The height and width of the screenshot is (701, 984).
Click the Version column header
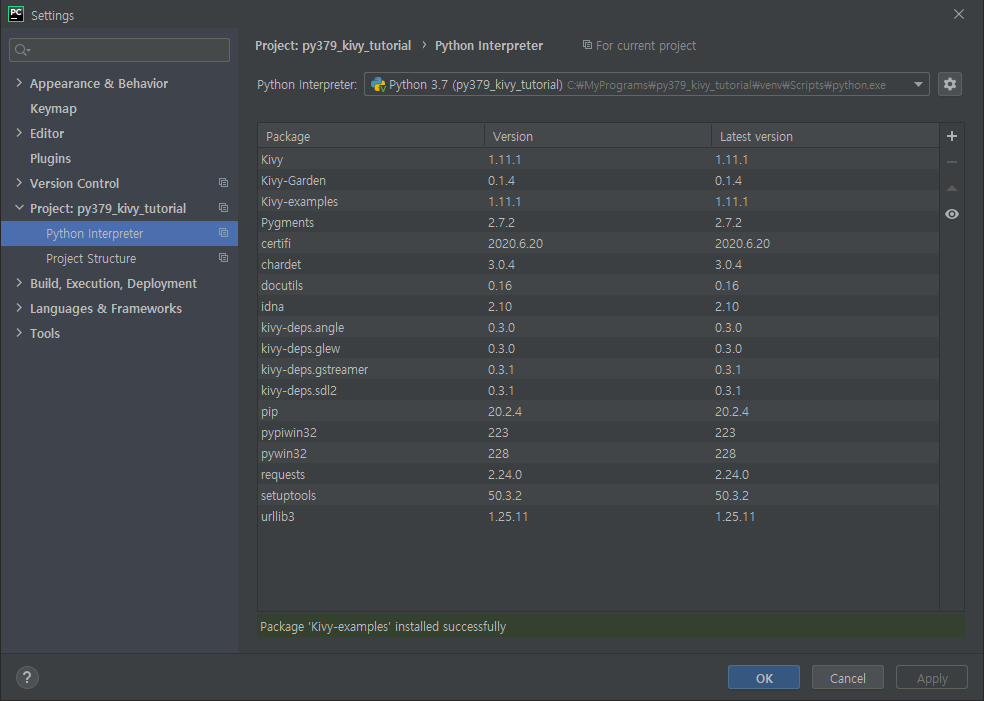[598, 136]
